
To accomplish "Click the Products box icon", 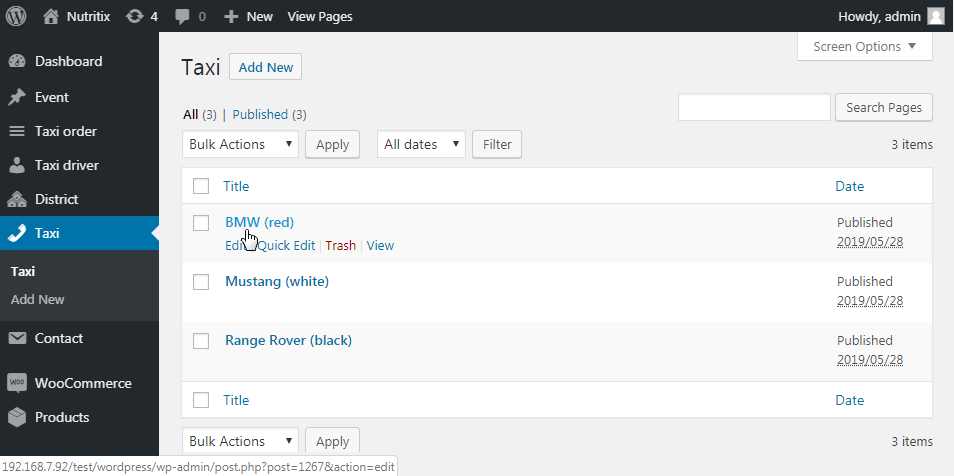I will click(17, 418).
